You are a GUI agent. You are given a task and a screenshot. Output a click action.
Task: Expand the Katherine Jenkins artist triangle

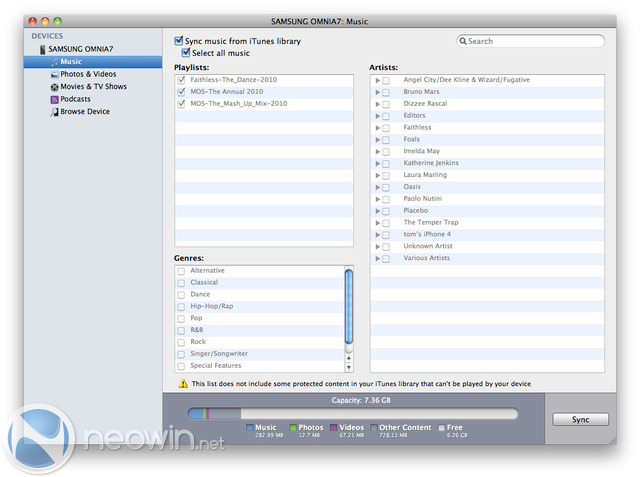pos(378,163)
